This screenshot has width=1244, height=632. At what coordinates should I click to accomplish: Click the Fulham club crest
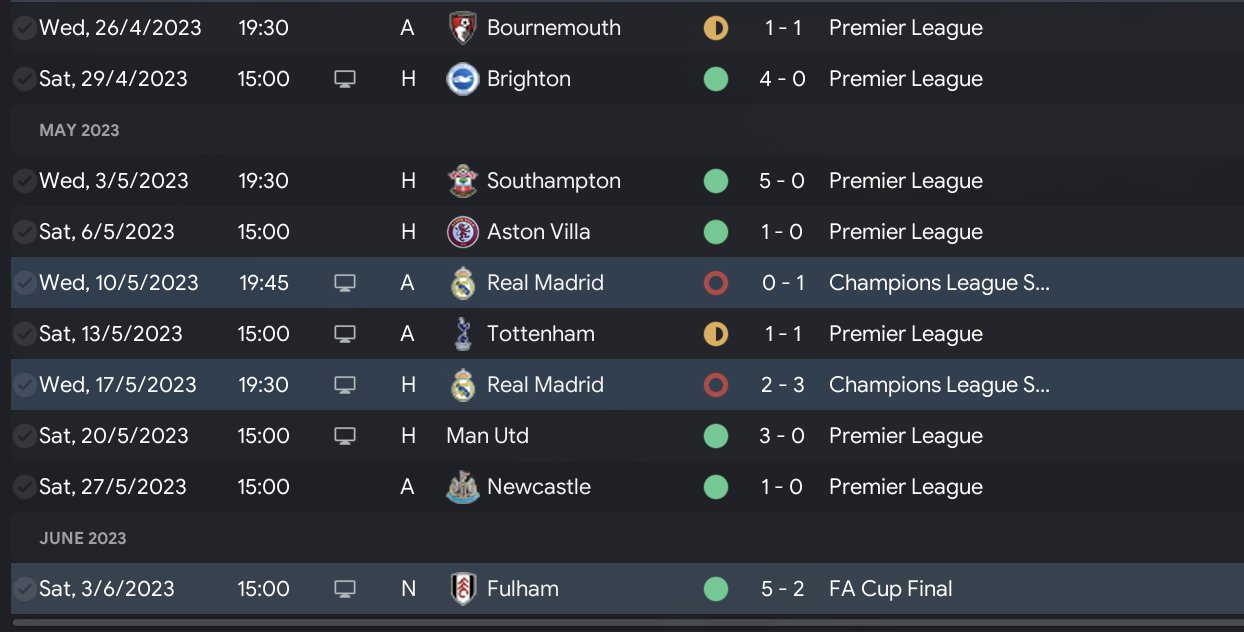[461, 589]
